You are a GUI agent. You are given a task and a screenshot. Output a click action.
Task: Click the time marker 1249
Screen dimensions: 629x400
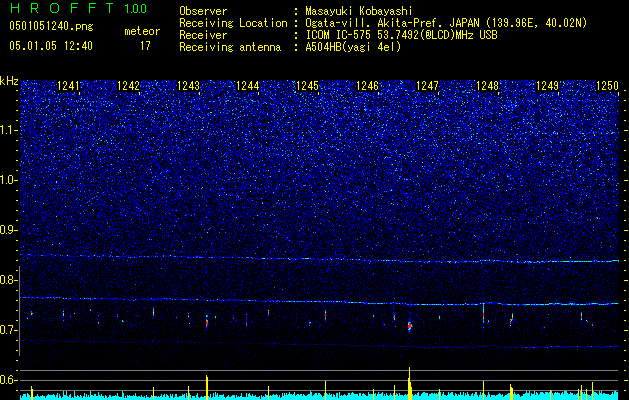click(x=548, y=85)
